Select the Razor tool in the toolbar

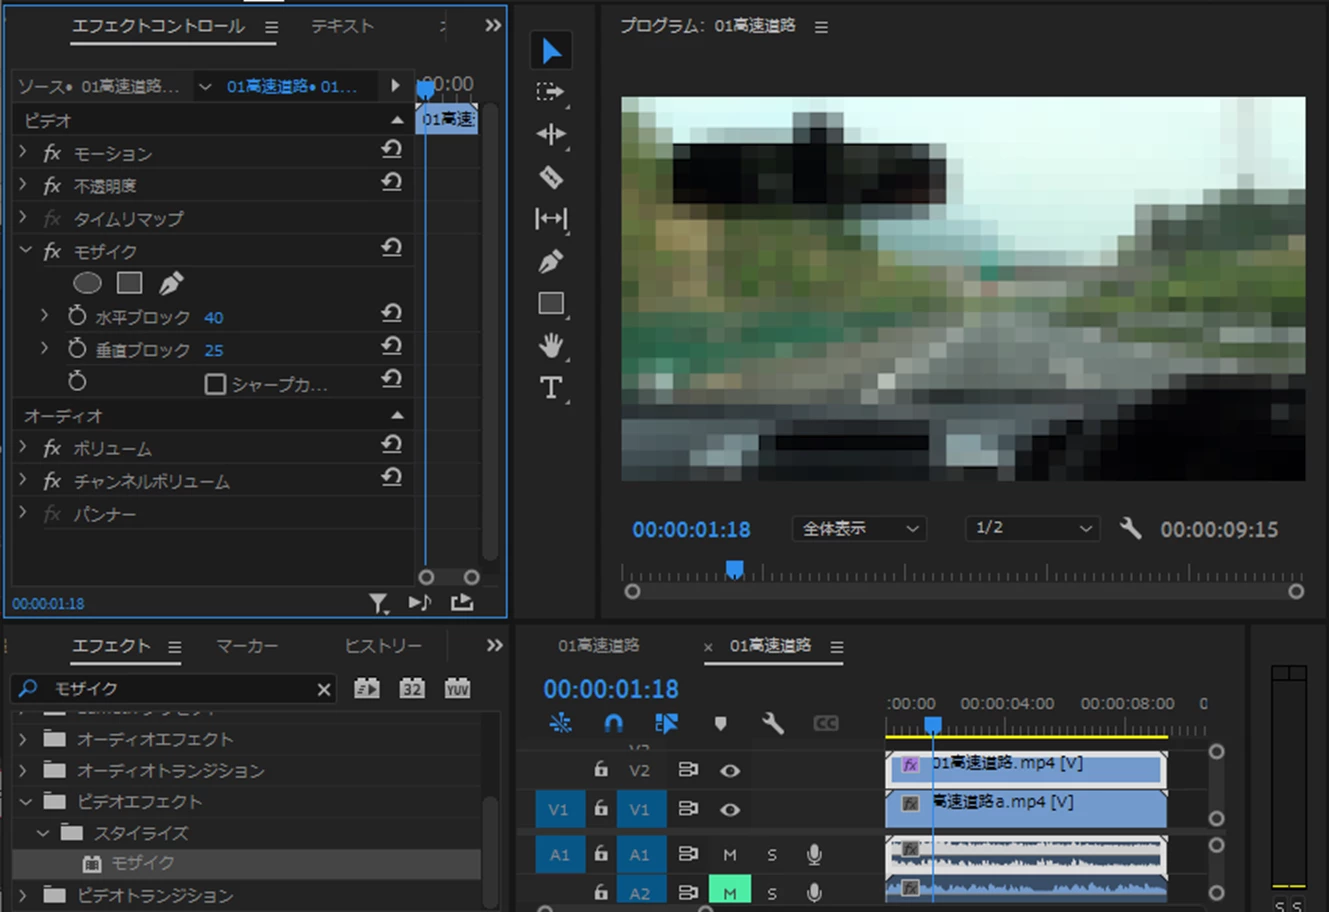551,177
